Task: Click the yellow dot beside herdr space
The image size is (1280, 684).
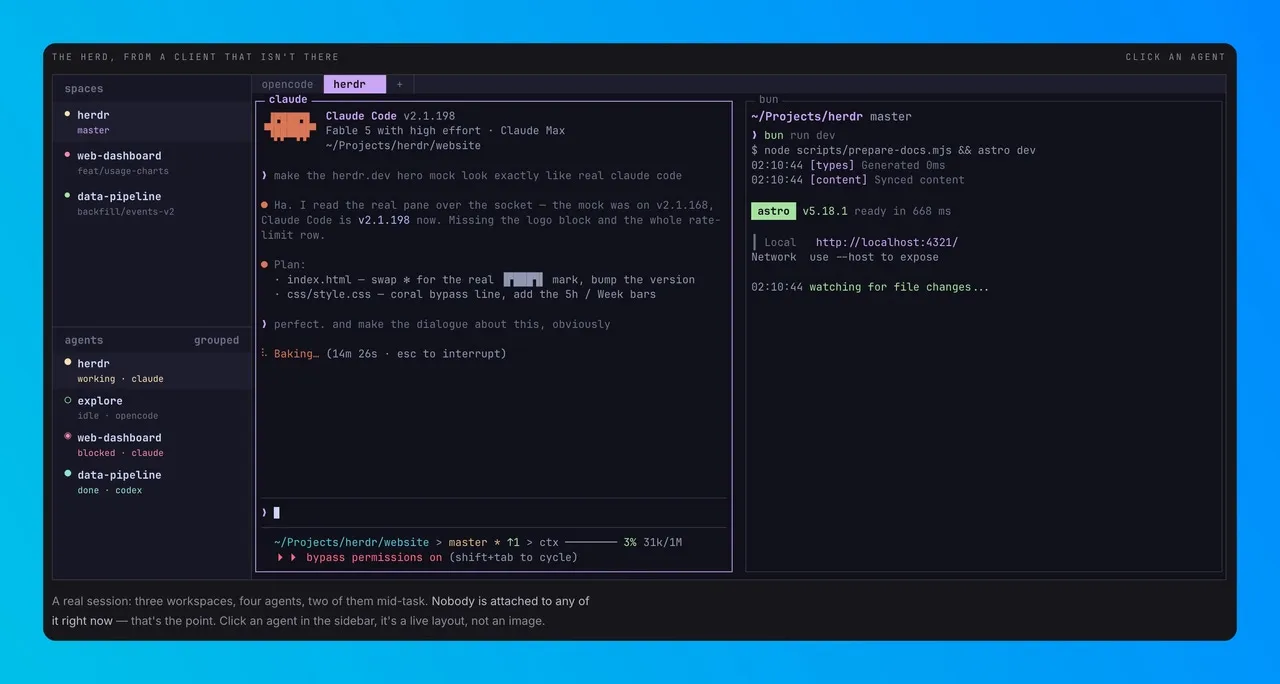Action: point(67,114)
